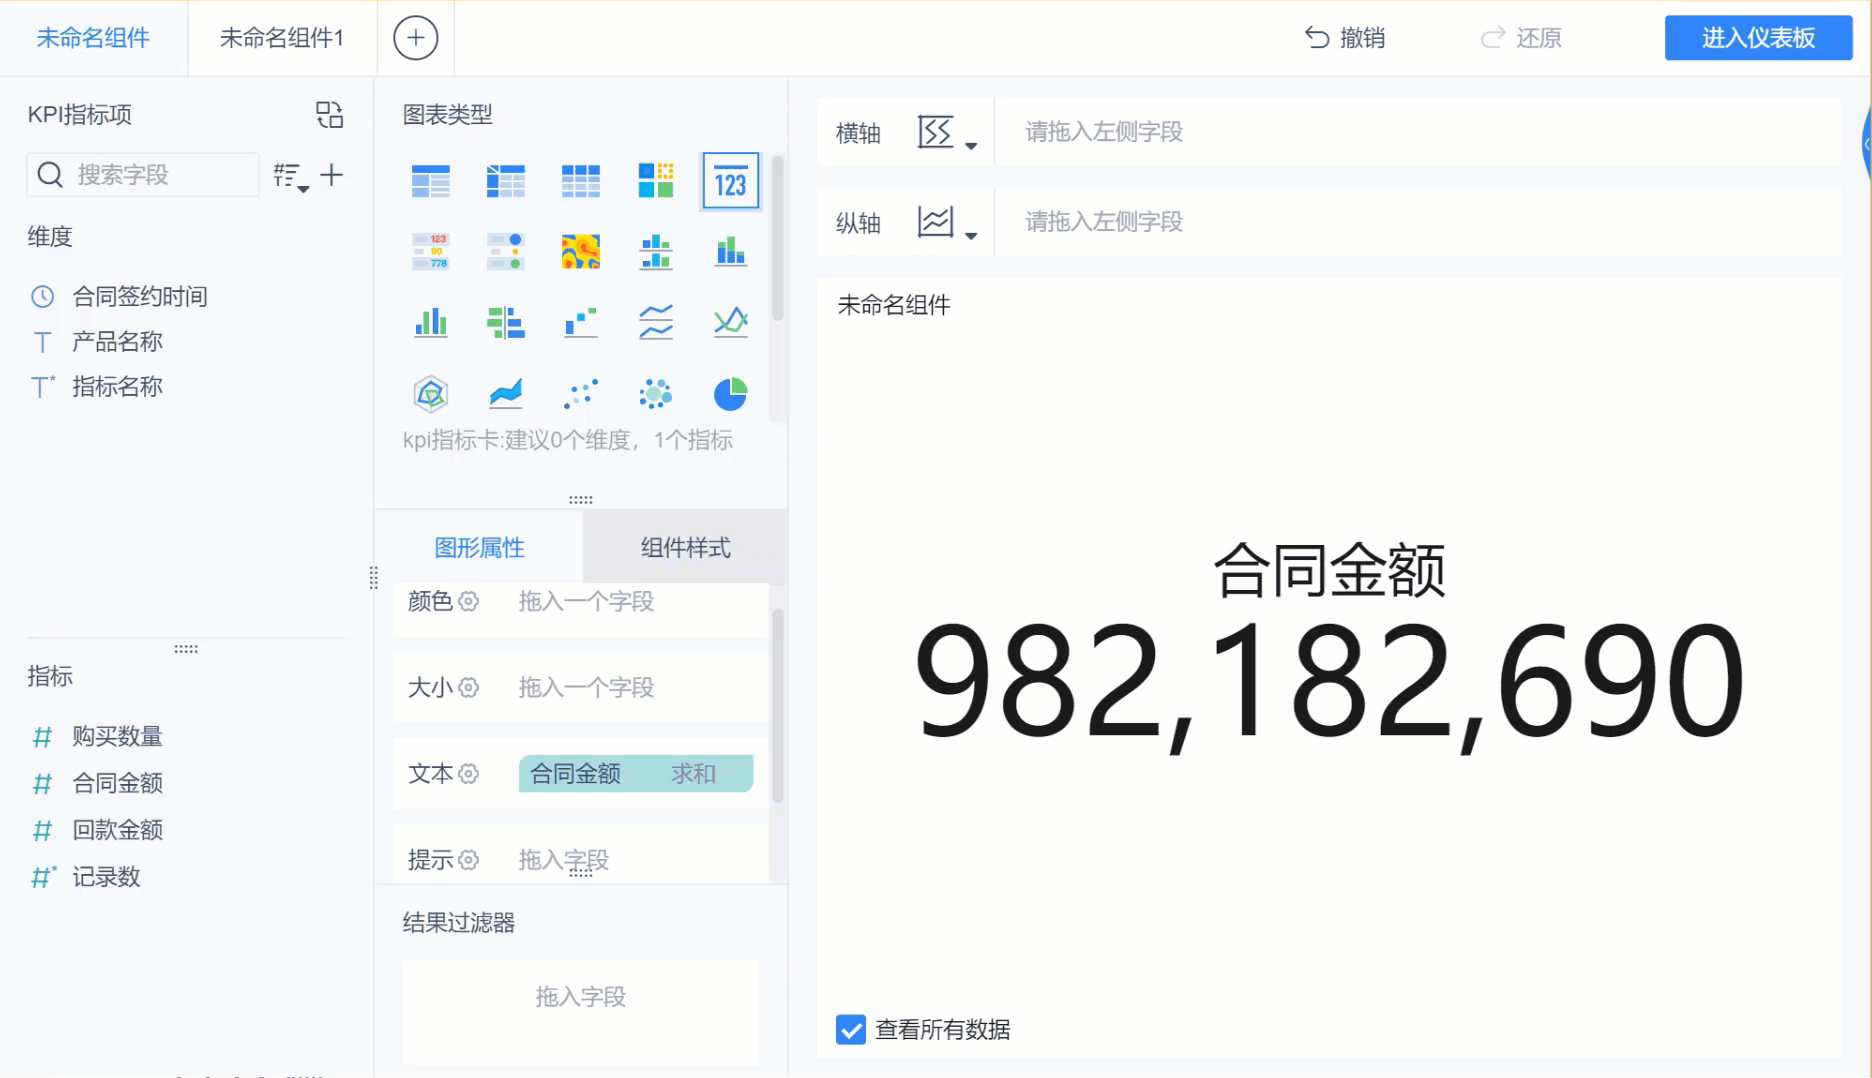
Task: Switch to the 组件样式 tab
Action: point(684,547)
